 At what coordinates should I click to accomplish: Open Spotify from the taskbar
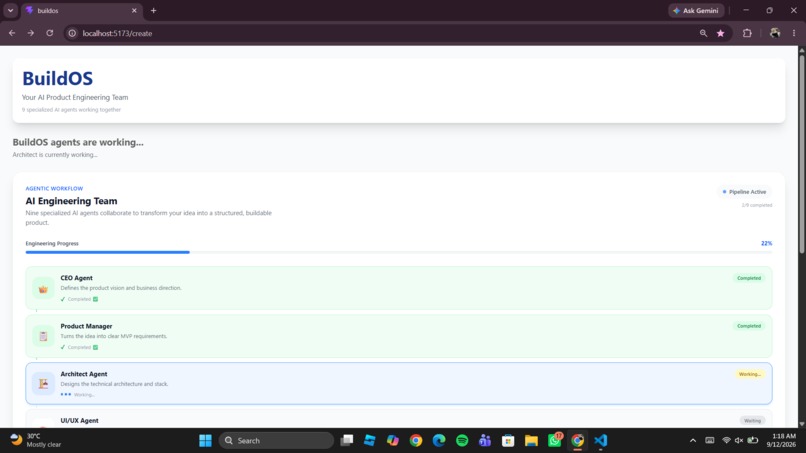[462, 441]
